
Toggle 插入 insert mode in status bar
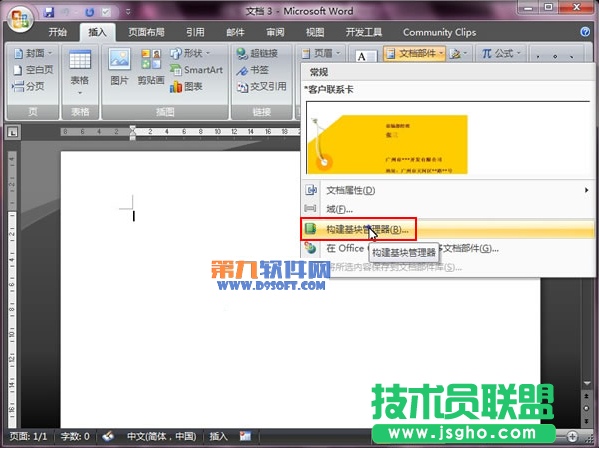(219, 436)
